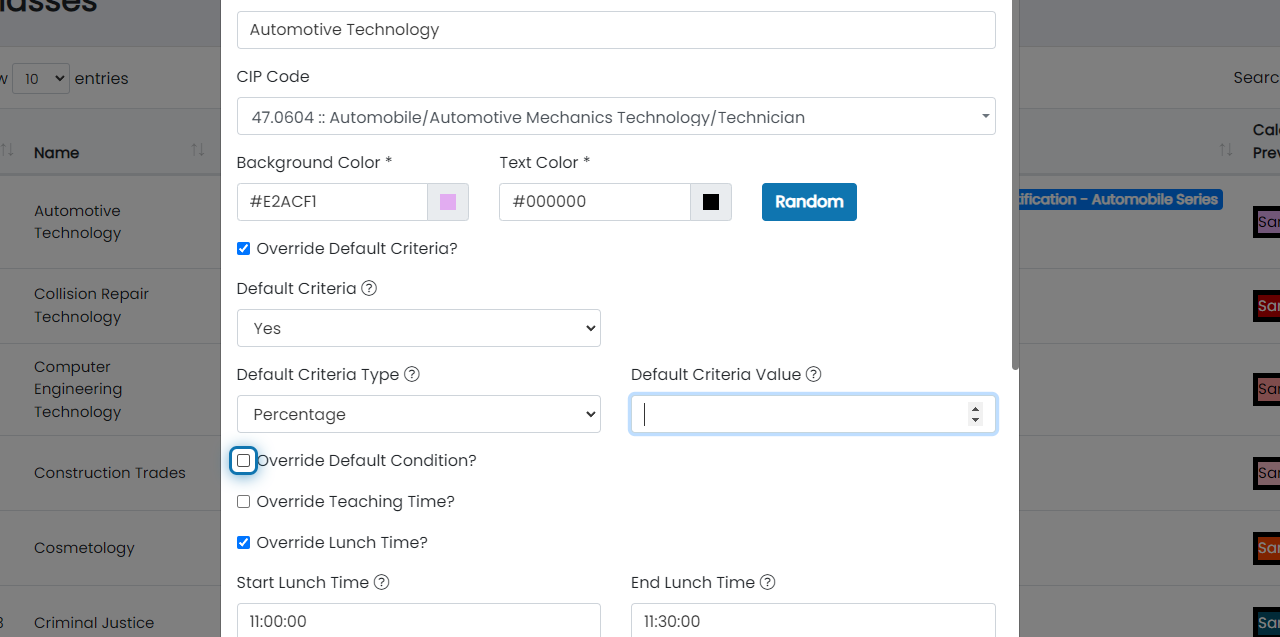The width and height of the screenshot is (1280, 637).
Task: Uncheck Override Default Criteria checkbox
Action: [x=243, y=248]
